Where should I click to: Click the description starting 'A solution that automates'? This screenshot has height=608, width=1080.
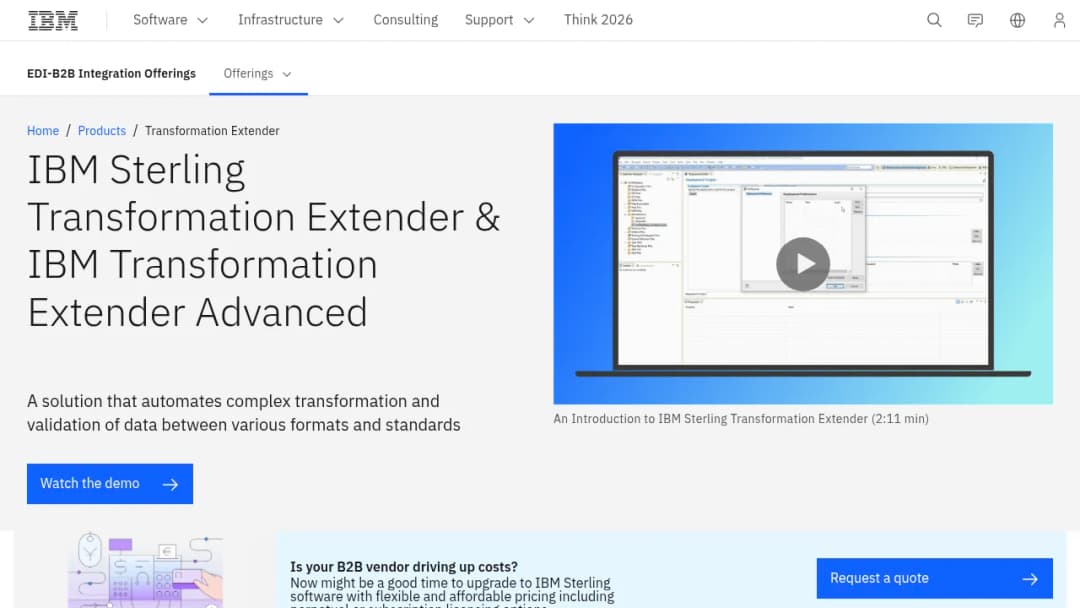coord(244,413)
